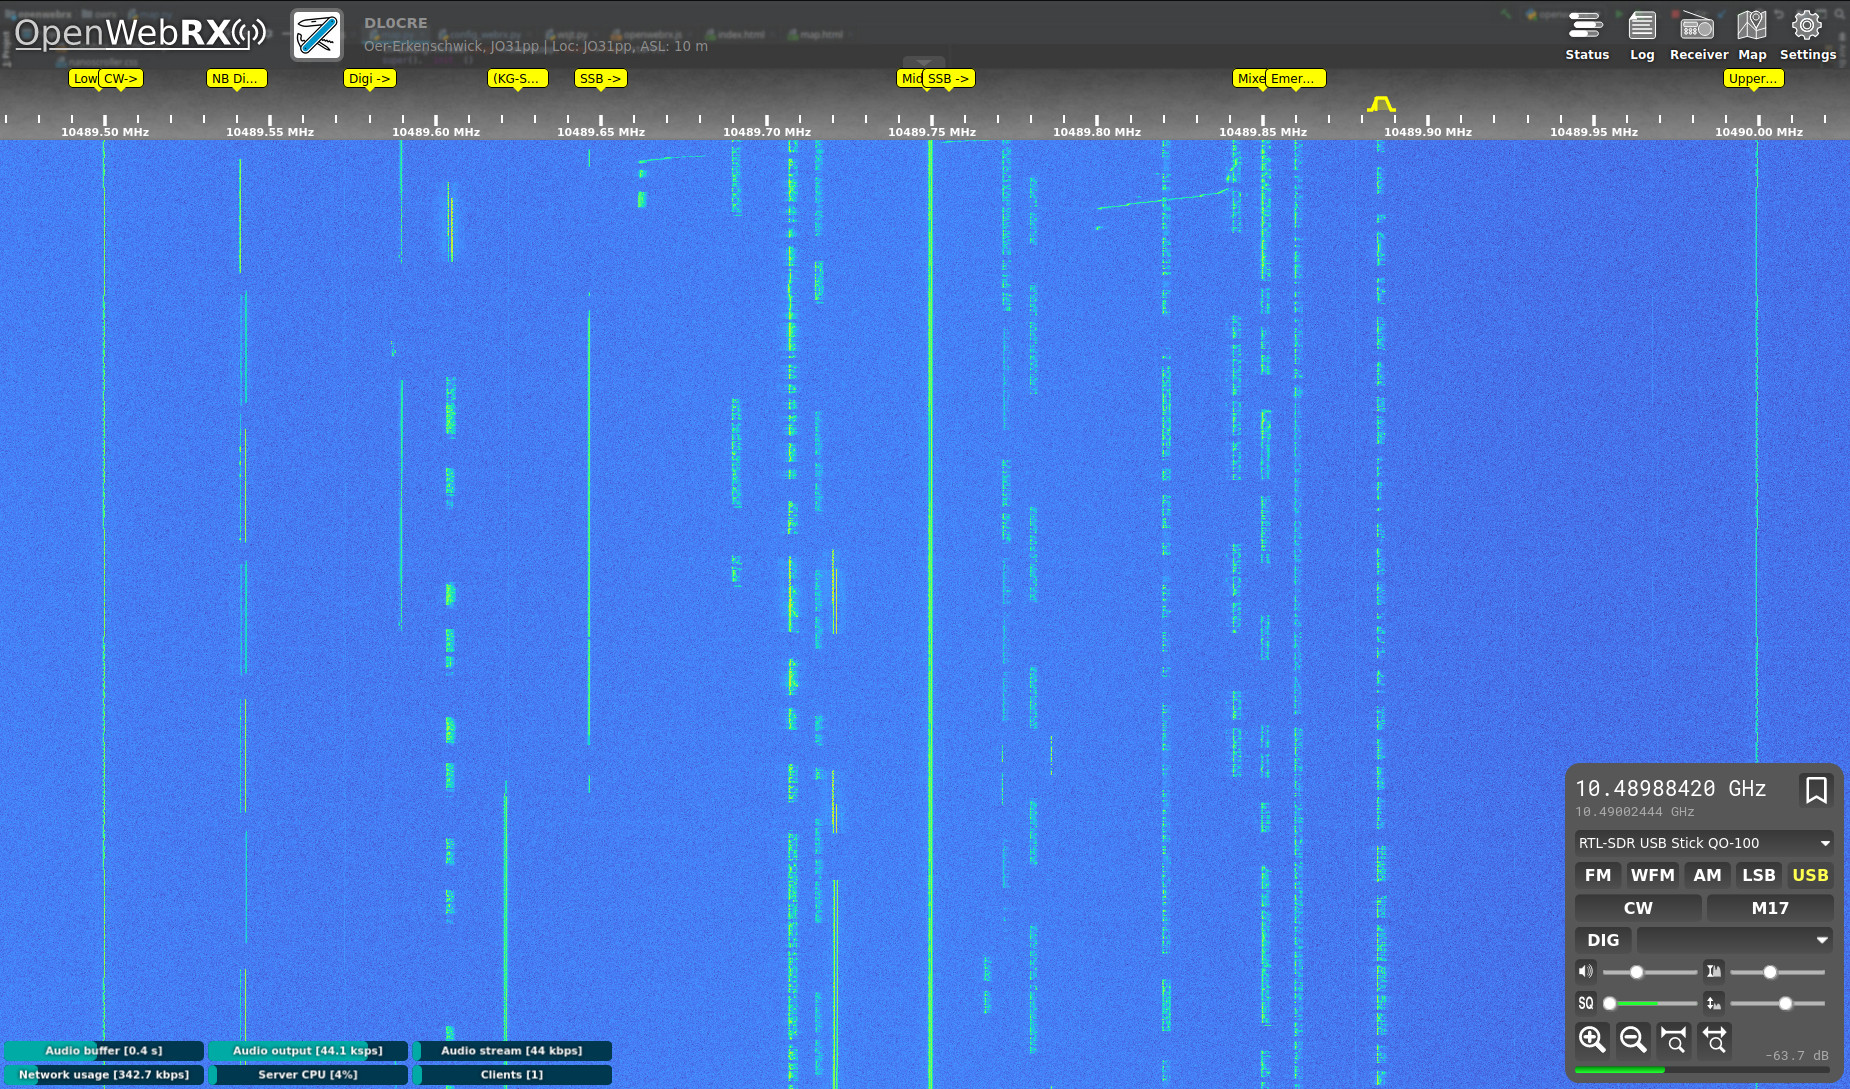This screenshot has width=1850, height=1089.
Task: Zoom in fully with the narrow-span icon
Action: [x=1673, y=1039]
